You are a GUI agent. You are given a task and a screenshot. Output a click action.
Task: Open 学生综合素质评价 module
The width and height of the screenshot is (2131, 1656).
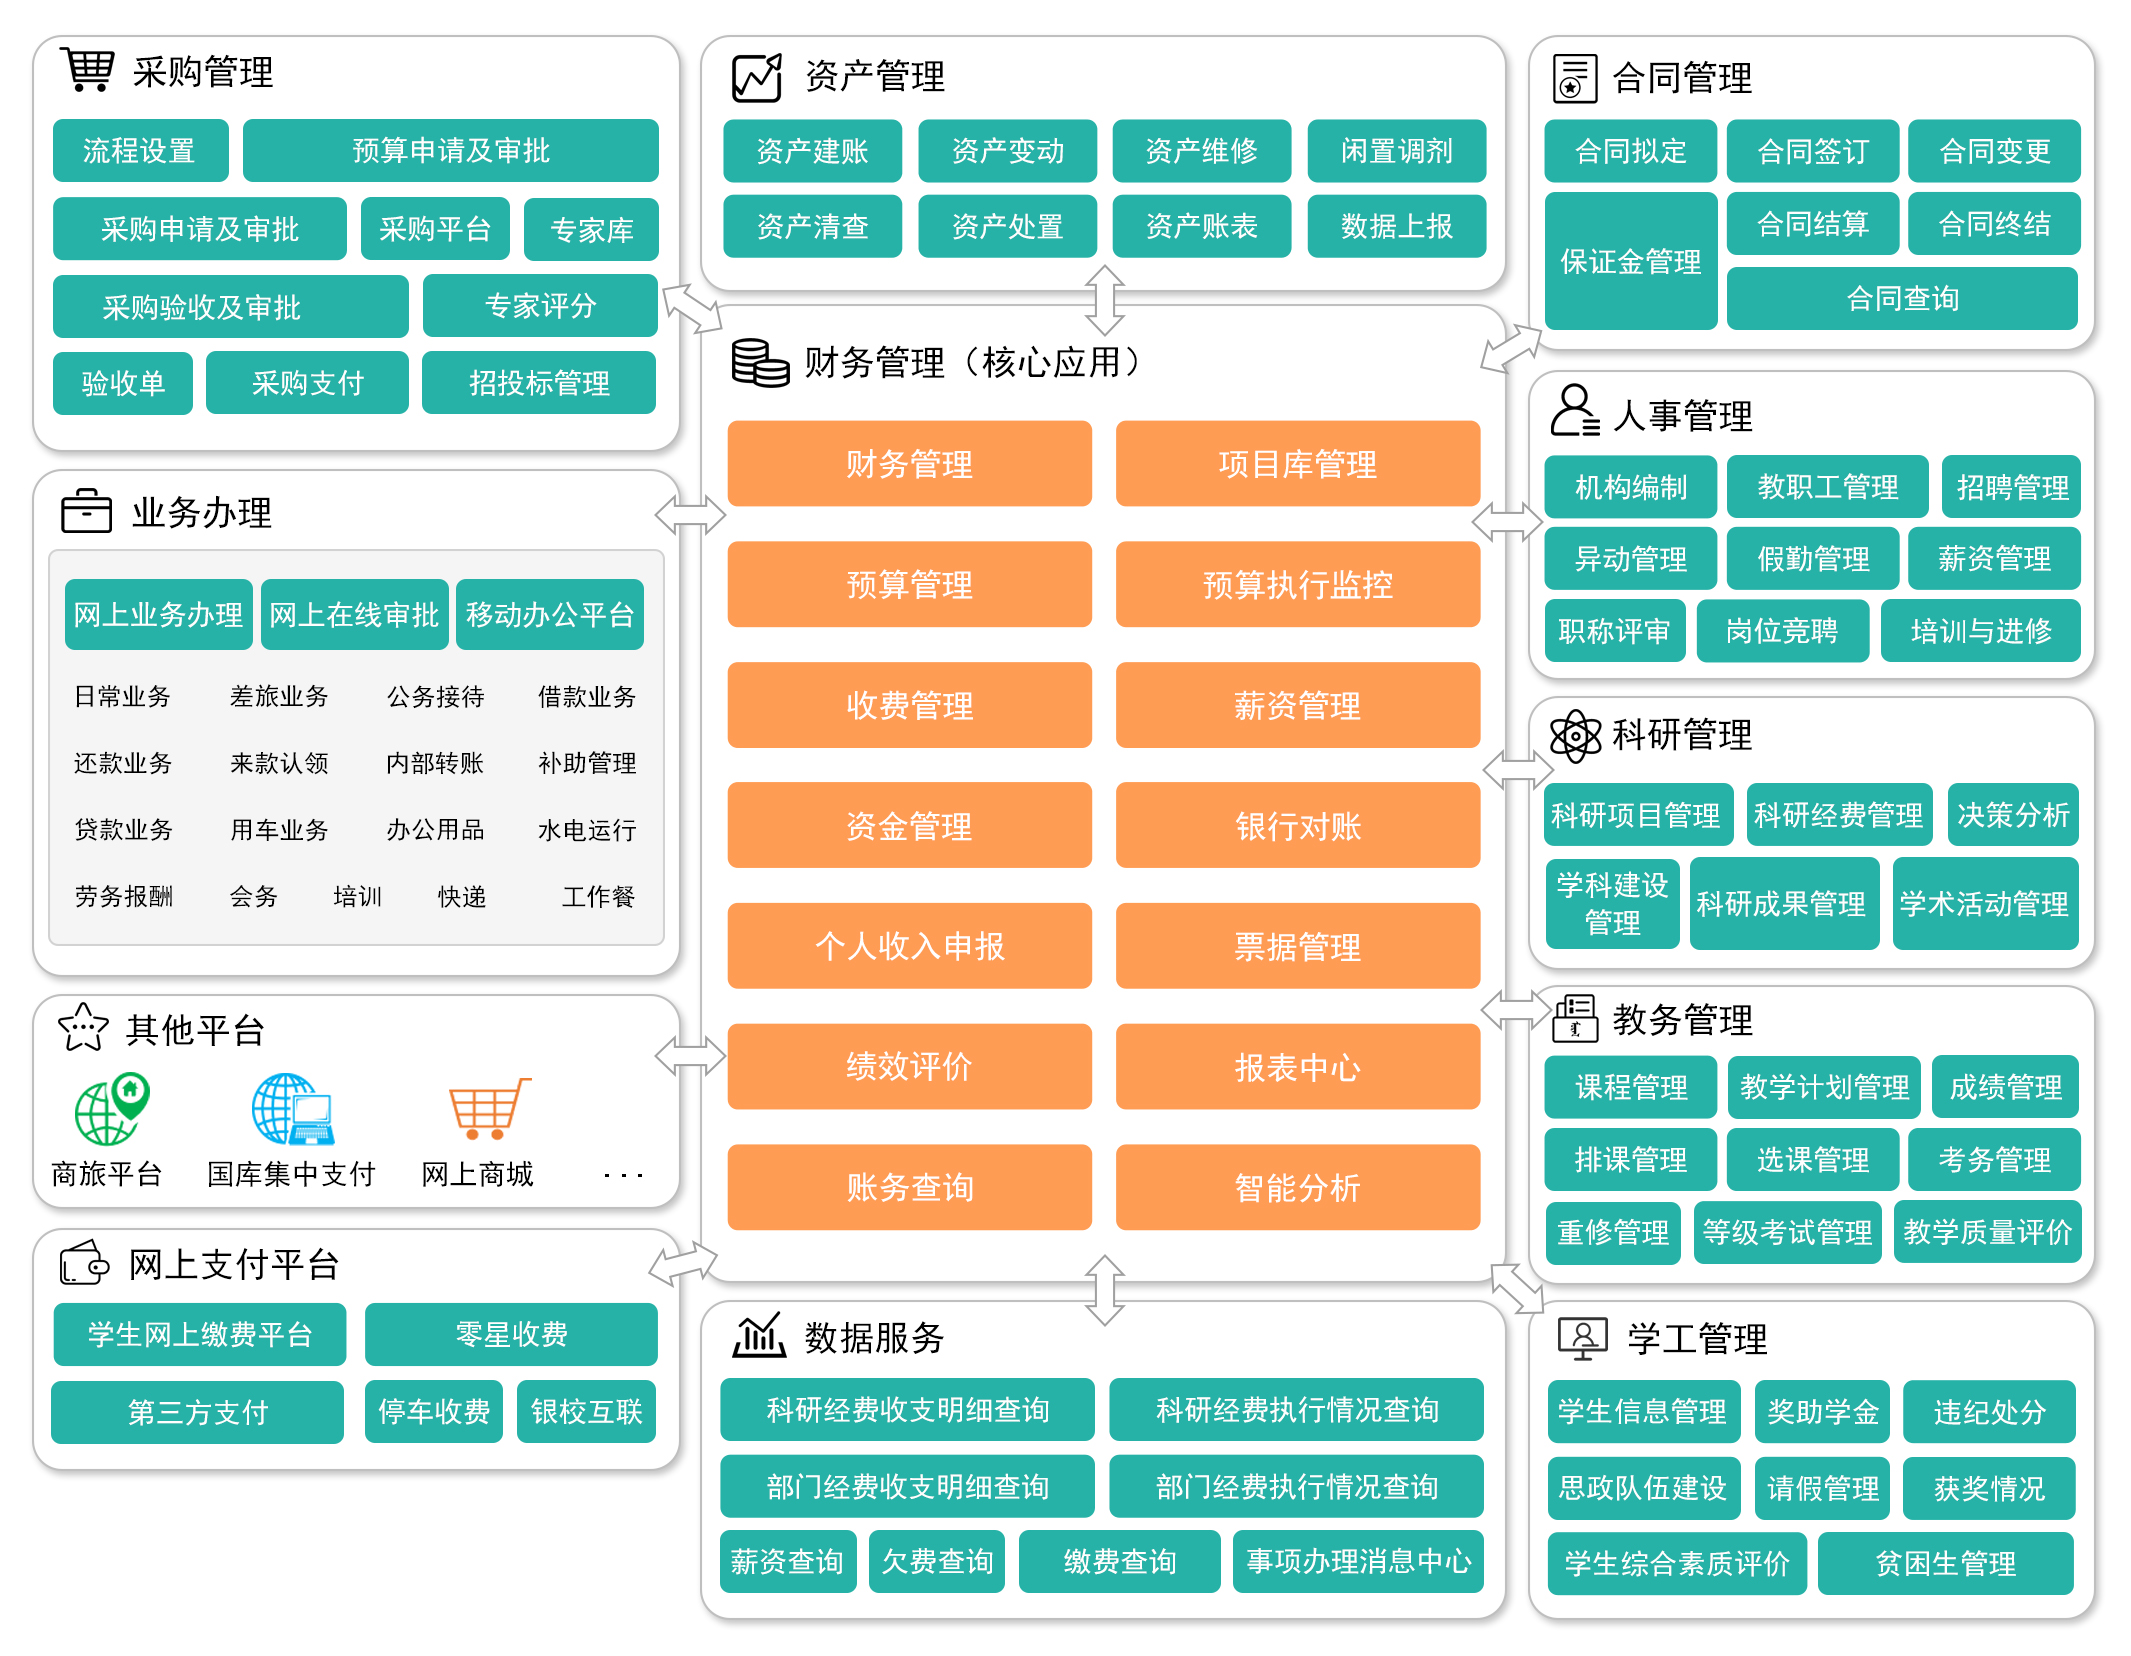[1677, 1563]
